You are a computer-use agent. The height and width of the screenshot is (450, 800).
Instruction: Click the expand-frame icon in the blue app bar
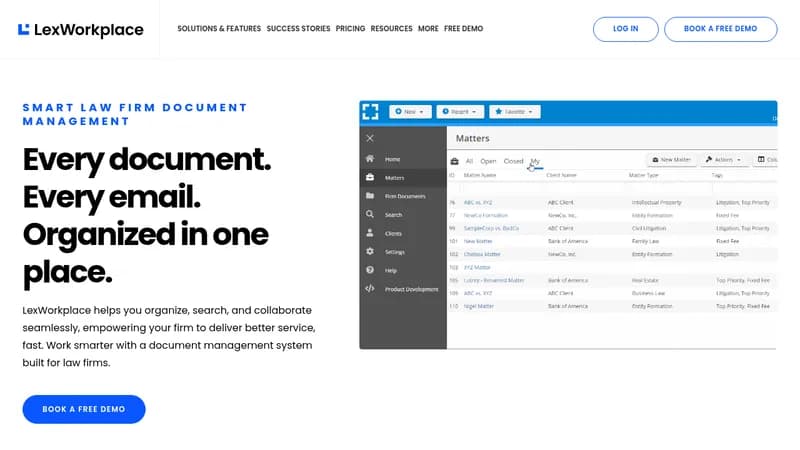point(370,111)
